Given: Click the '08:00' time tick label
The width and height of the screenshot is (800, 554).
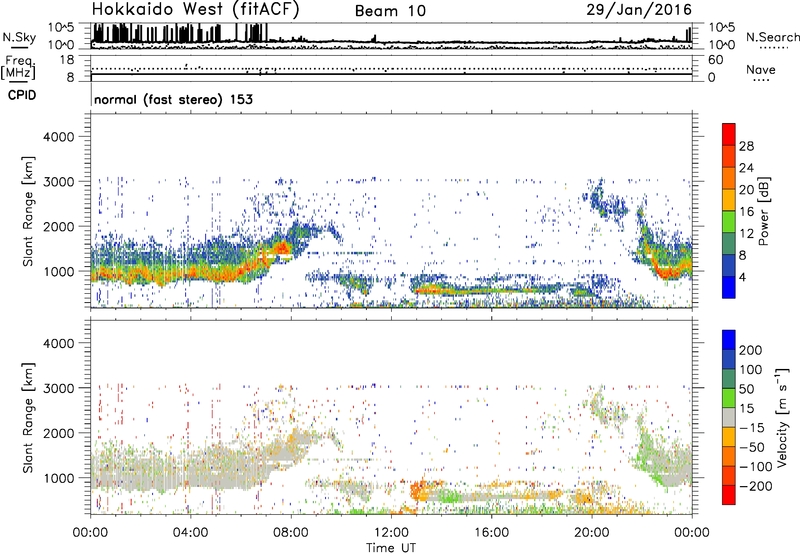Looking at the screenshot, I should 291,533.
